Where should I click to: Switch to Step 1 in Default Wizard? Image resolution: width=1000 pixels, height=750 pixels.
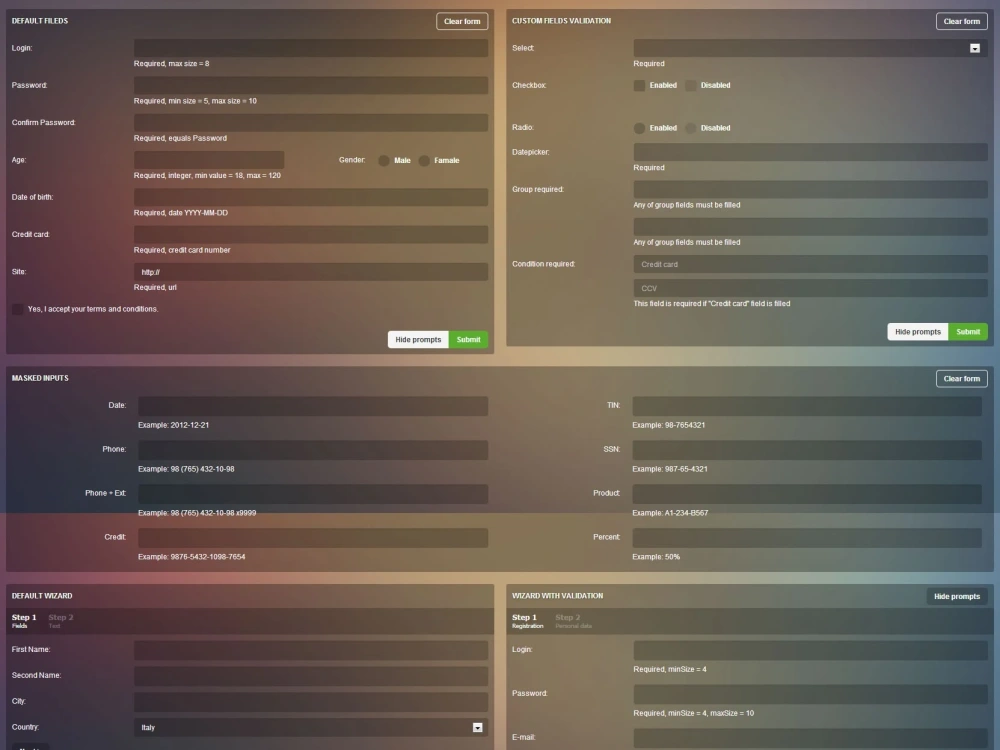24,621
